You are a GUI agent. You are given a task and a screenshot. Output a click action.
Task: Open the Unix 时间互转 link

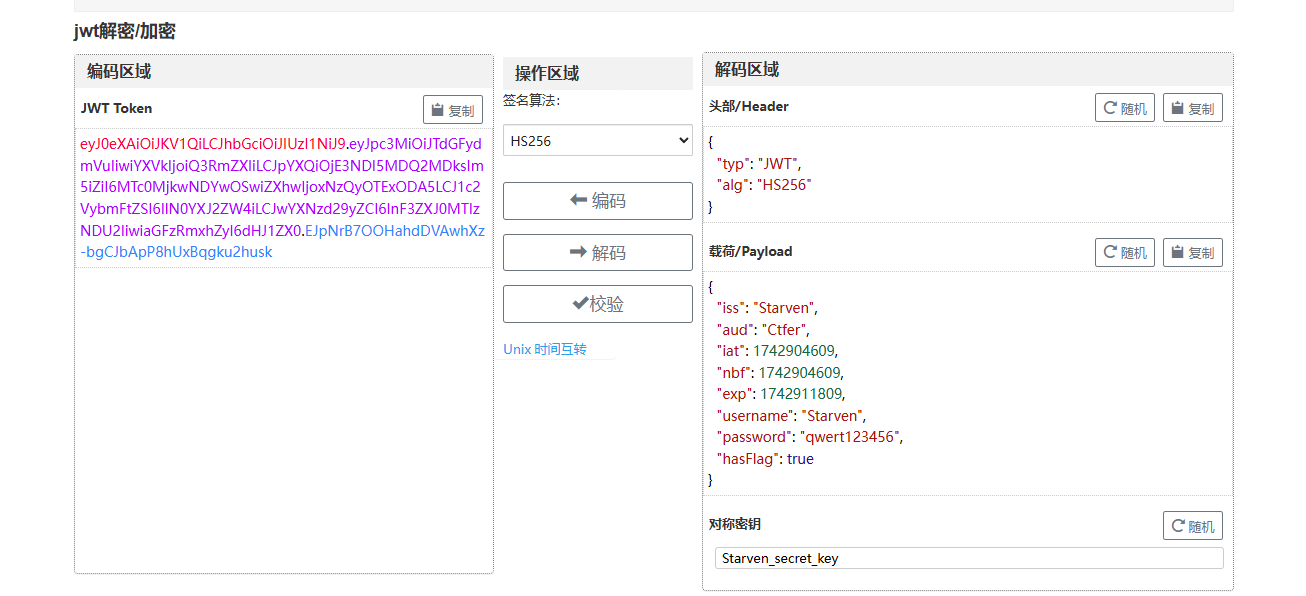pos(545,349)
